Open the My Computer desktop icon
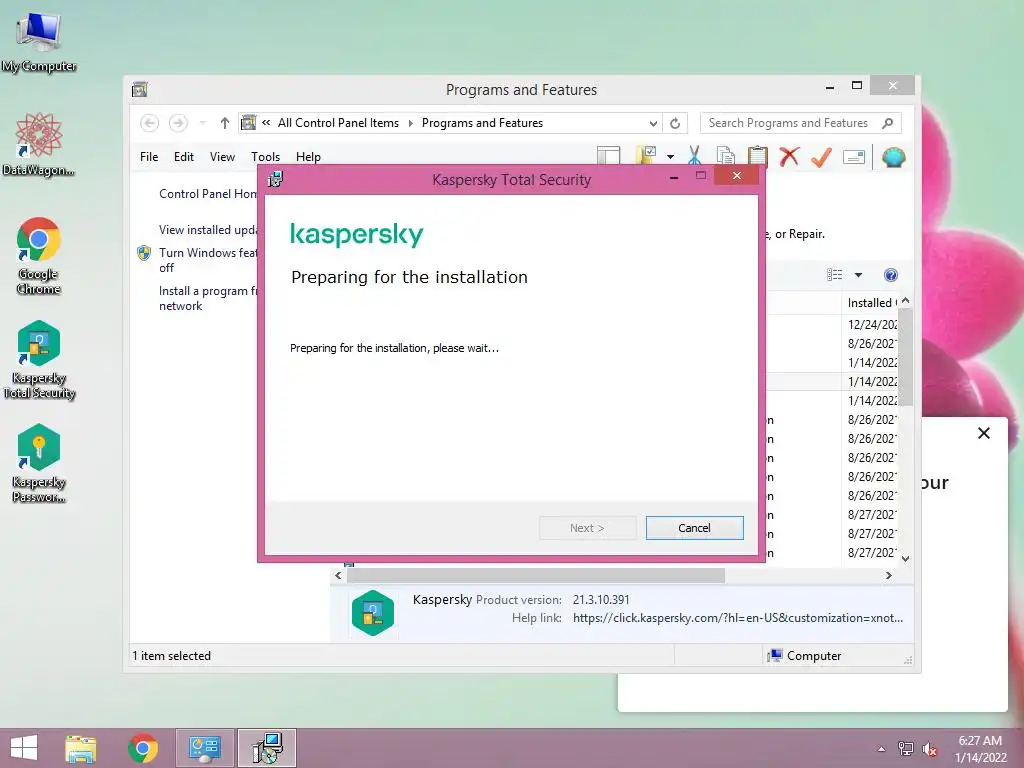The image size is (1024, 768). pyautogui.click(x=39, y=41)
